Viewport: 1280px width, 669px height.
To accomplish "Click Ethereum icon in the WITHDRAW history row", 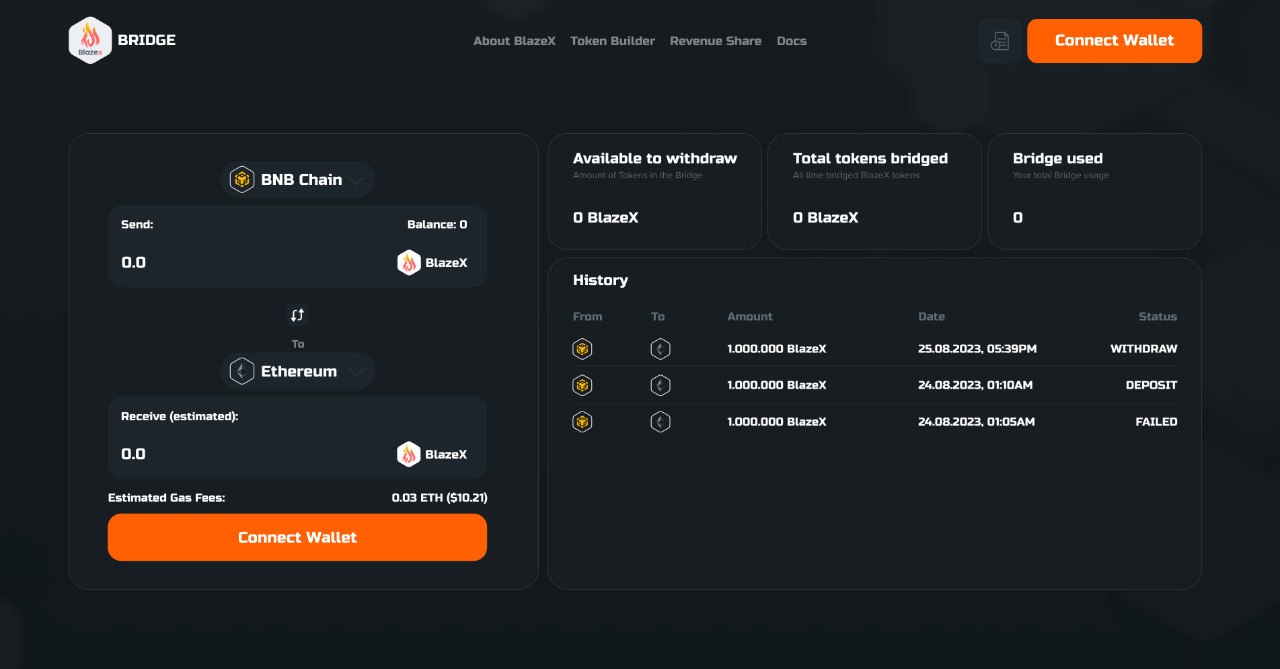I will pos(660,349).
